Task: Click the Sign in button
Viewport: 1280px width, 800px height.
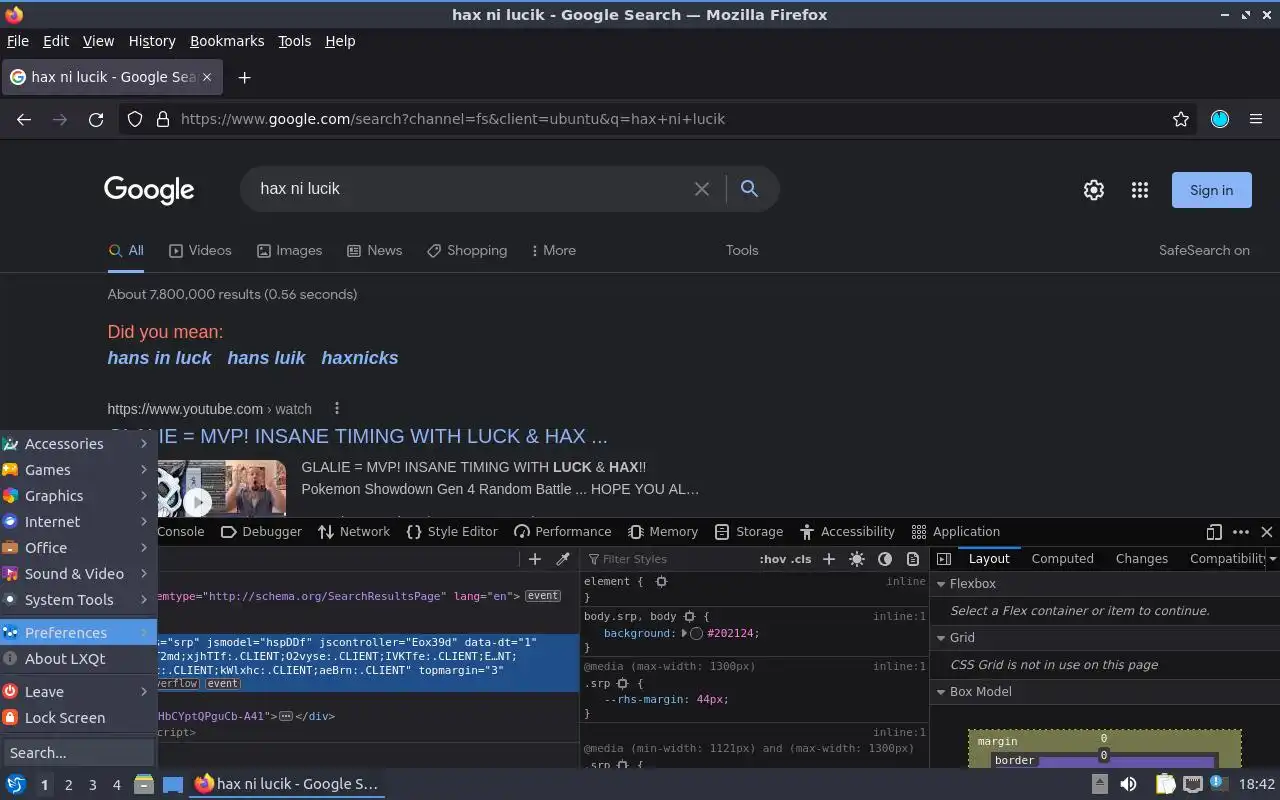Action: (1211, 190)
